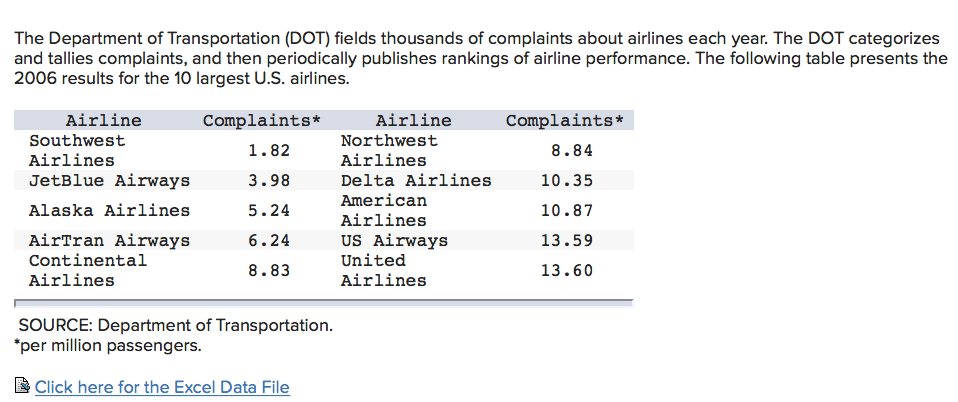Select the United Airlines cell
This screenshot has height=402, width=958.
tap(384, 271)
